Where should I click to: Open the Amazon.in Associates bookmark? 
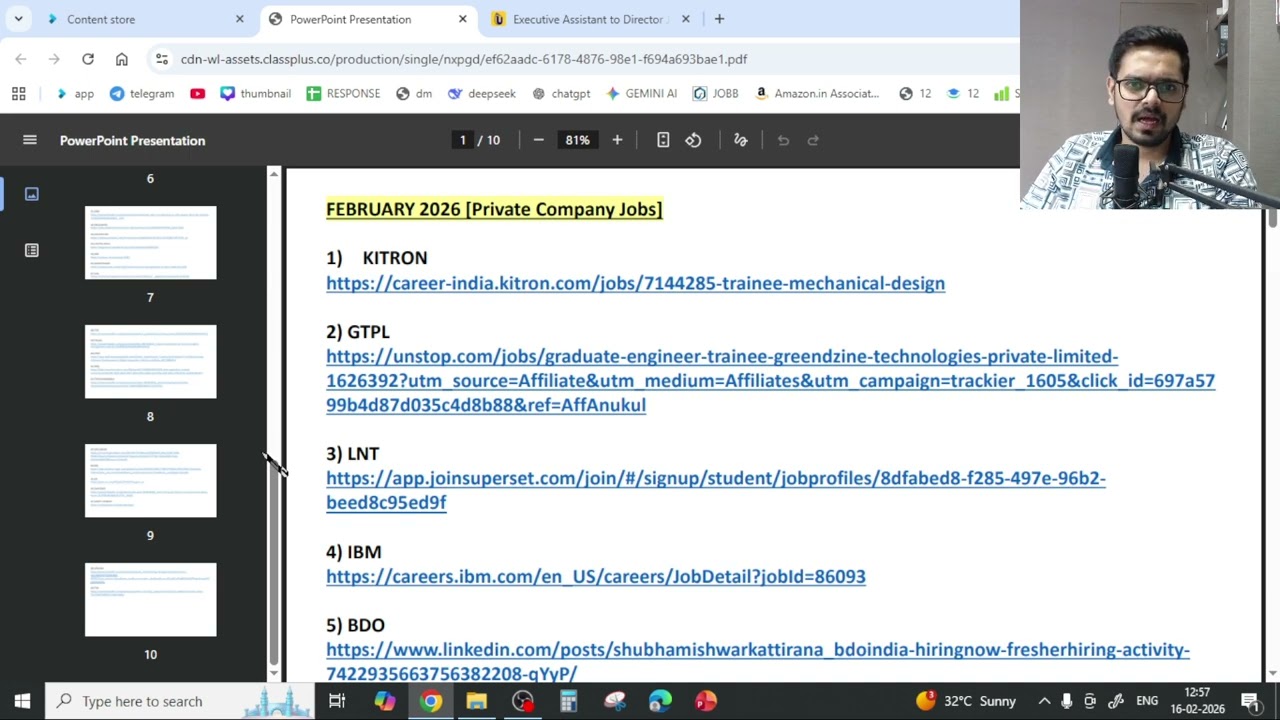tap(817, 93)
